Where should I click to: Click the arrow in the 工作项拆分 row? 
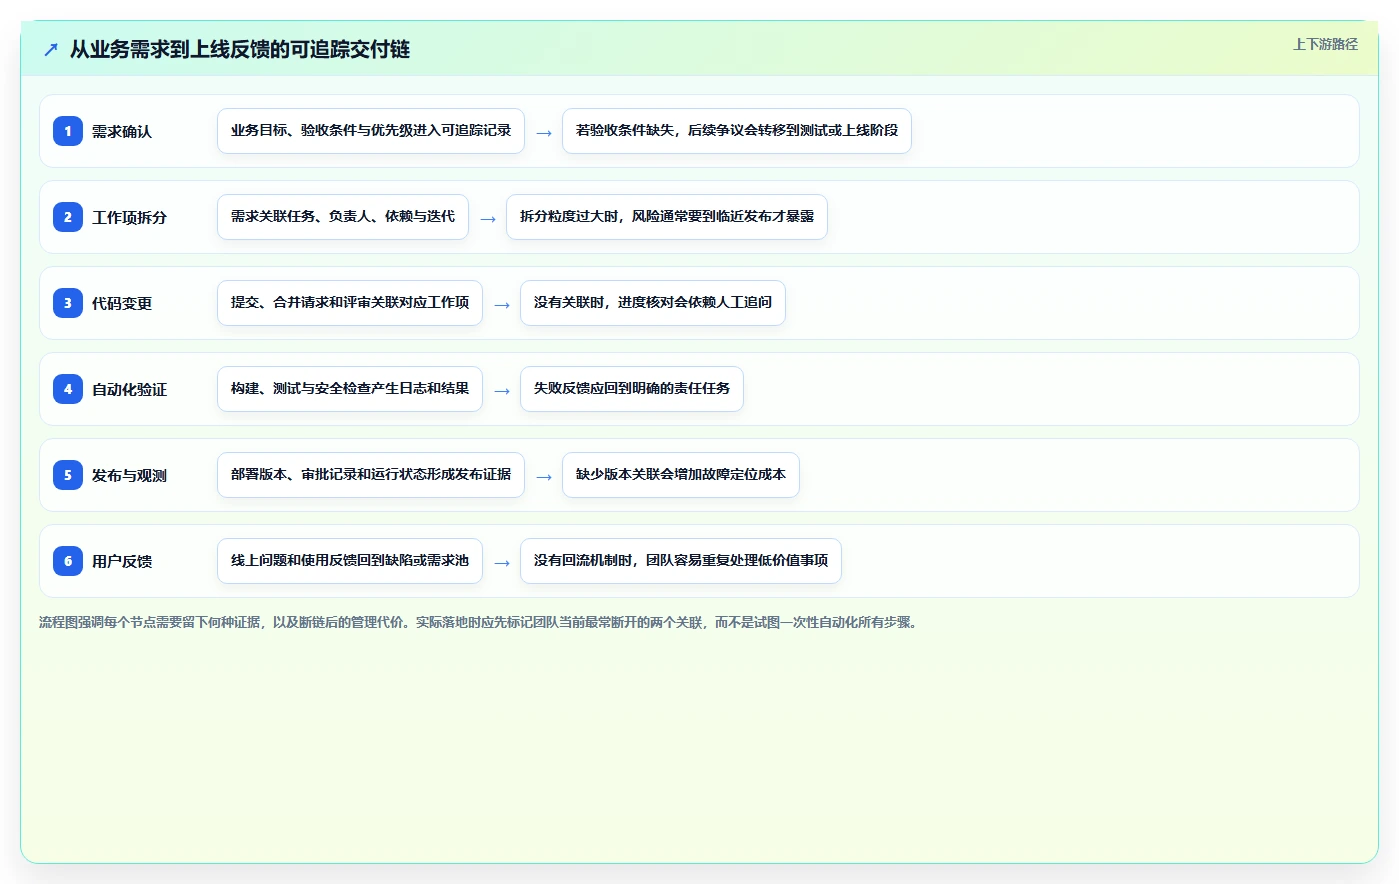click(x=488, y=219)
